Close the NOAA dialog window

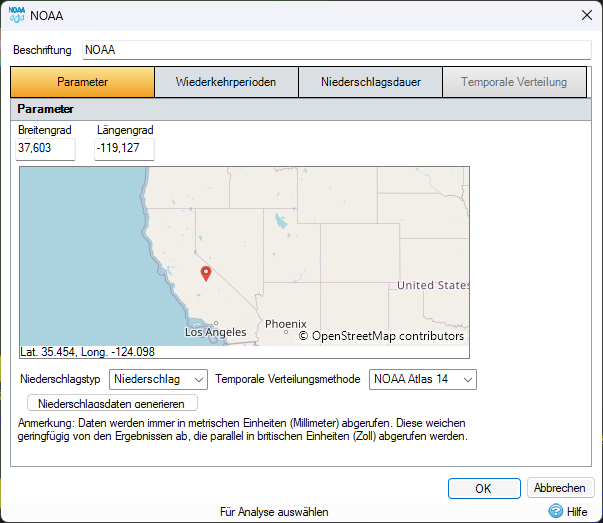pyautogui.click(x=586, y=15)
